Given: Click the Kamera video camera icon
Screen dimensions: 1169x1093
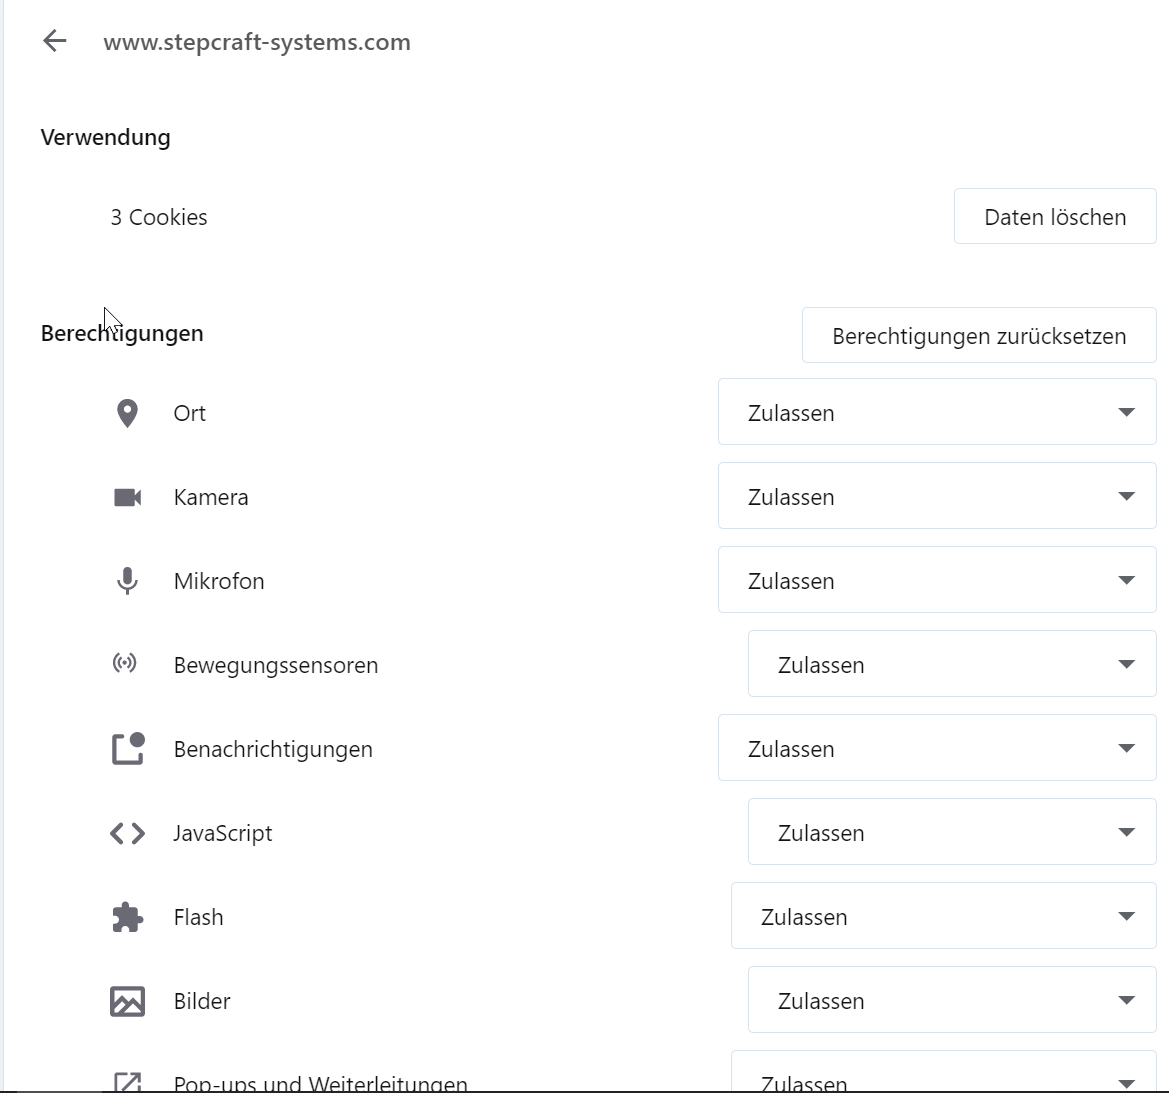Looking at the screenshot, I should [x=127, y=497].
